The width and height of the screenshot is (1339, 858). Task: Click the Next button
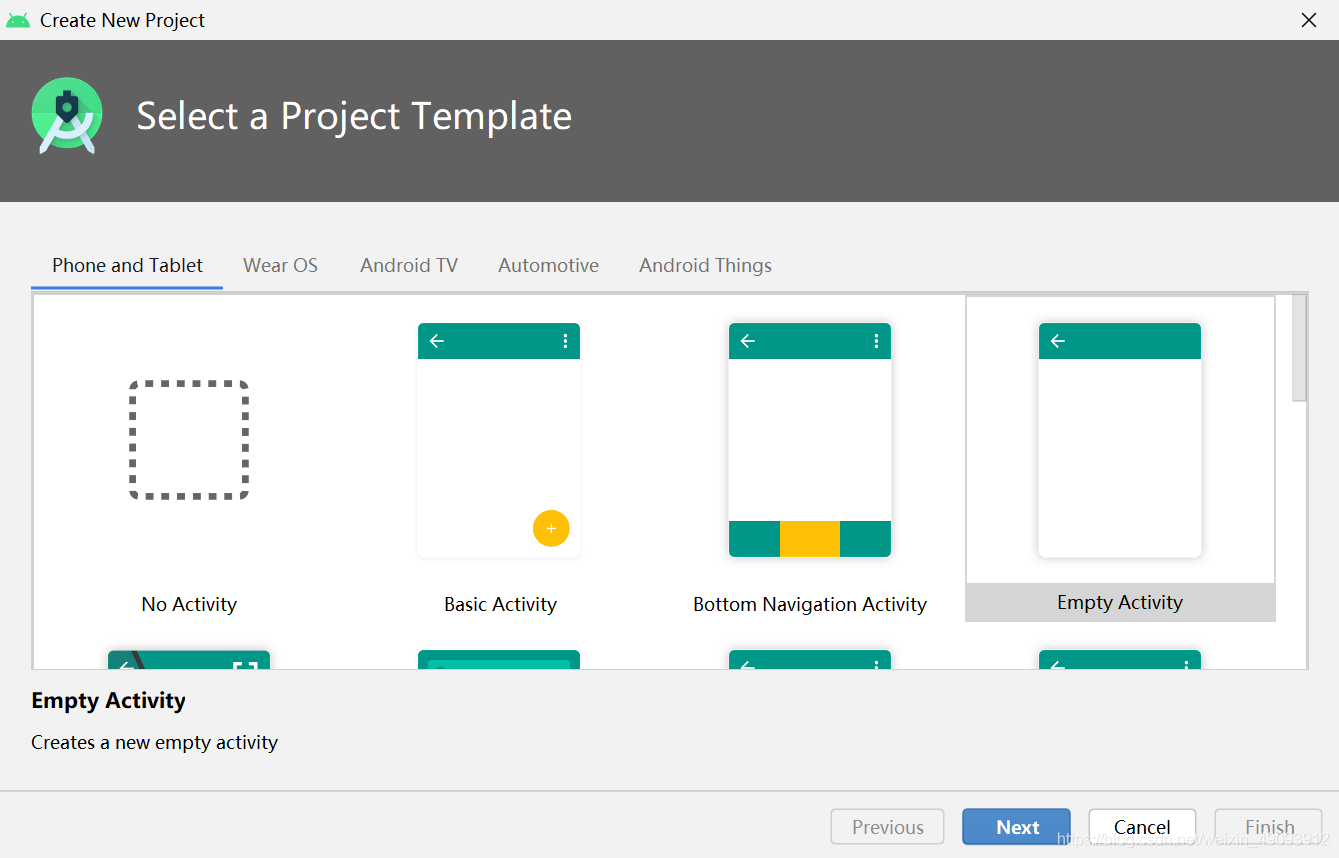coord(1017,827)
